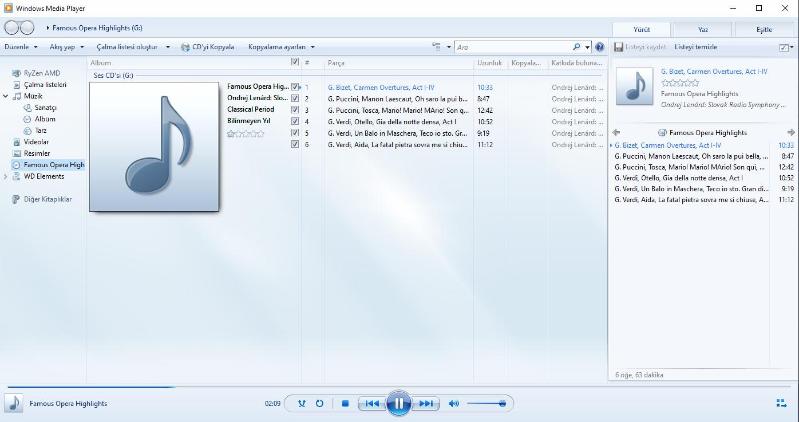
Task: Rate the current song with right pane stars
Action: coord(680,83)
